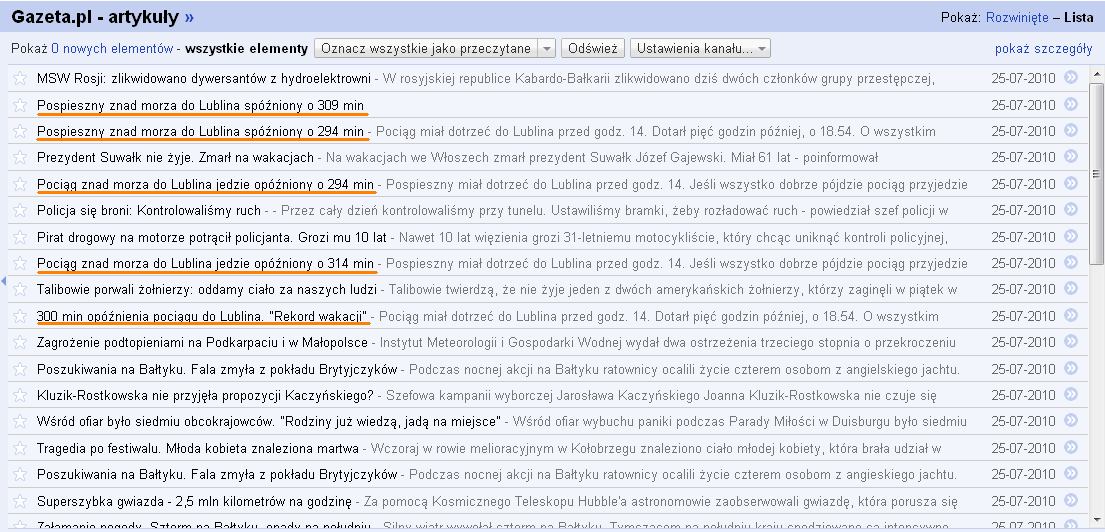Open original link arrow for MSW Rosji article
1105x532 pixels.
point(1071,77)
